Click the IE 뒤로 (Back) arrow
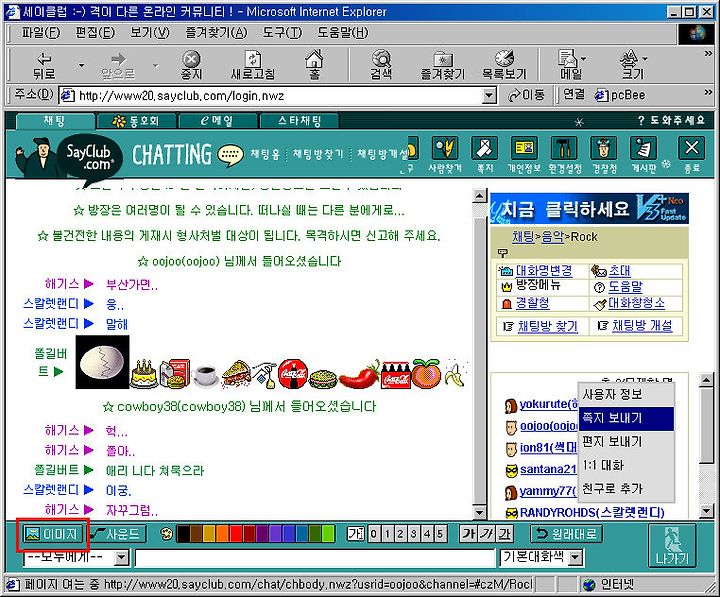The height and width of the screenshot is (597, 720). [44, 65]
